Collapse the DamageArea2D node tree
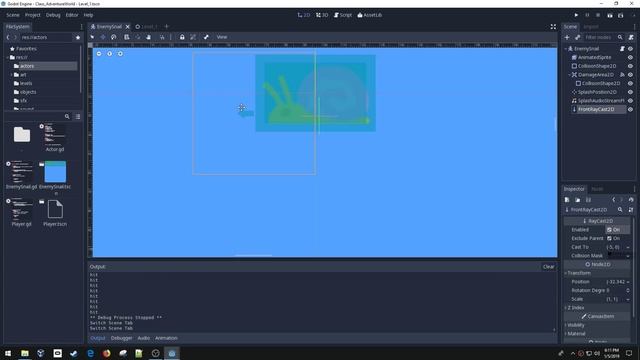Screen dimensions: 640x360 [569, 75]
